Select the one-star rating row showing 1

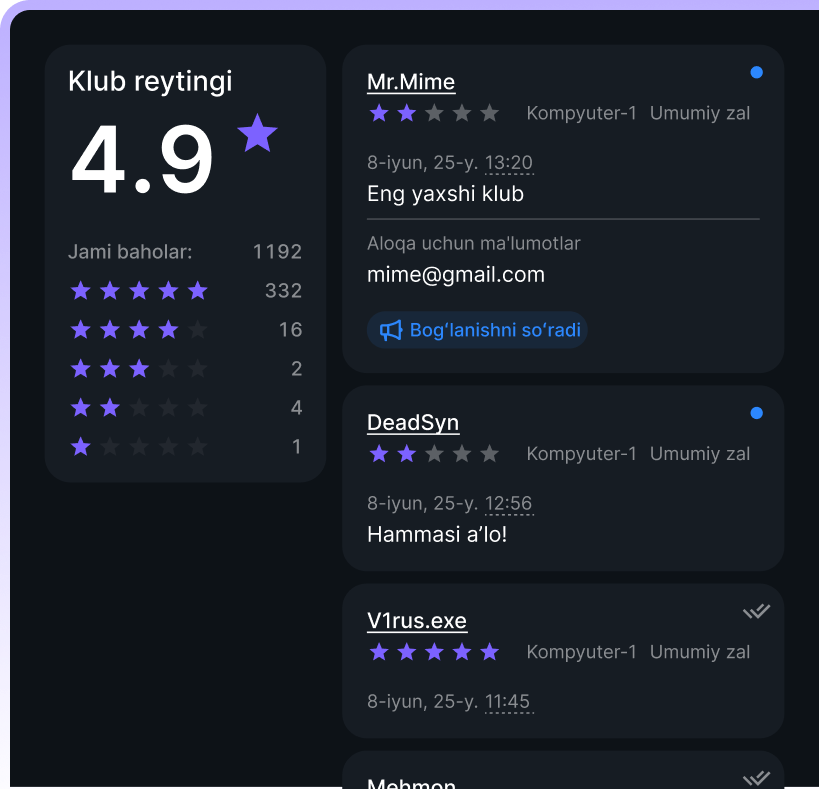pyautogui.click(x=185, y=446)
